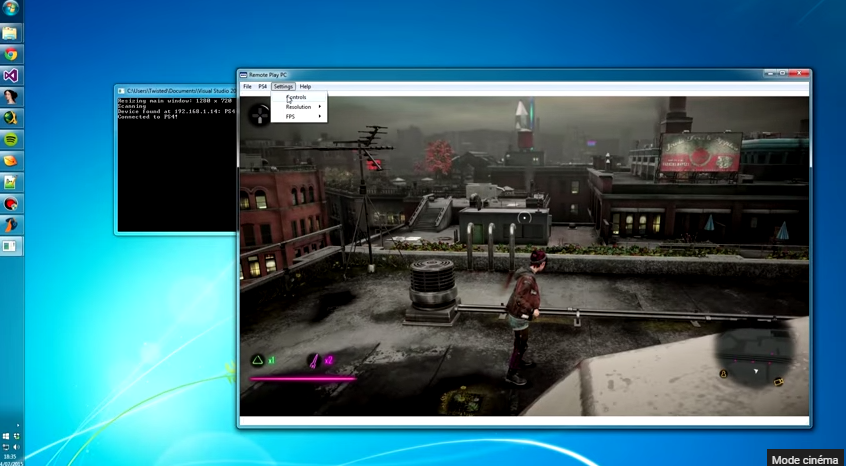Open Spotify from the taskbar
The height and width of the screenshot is (466, 846).
click(11, 139)
